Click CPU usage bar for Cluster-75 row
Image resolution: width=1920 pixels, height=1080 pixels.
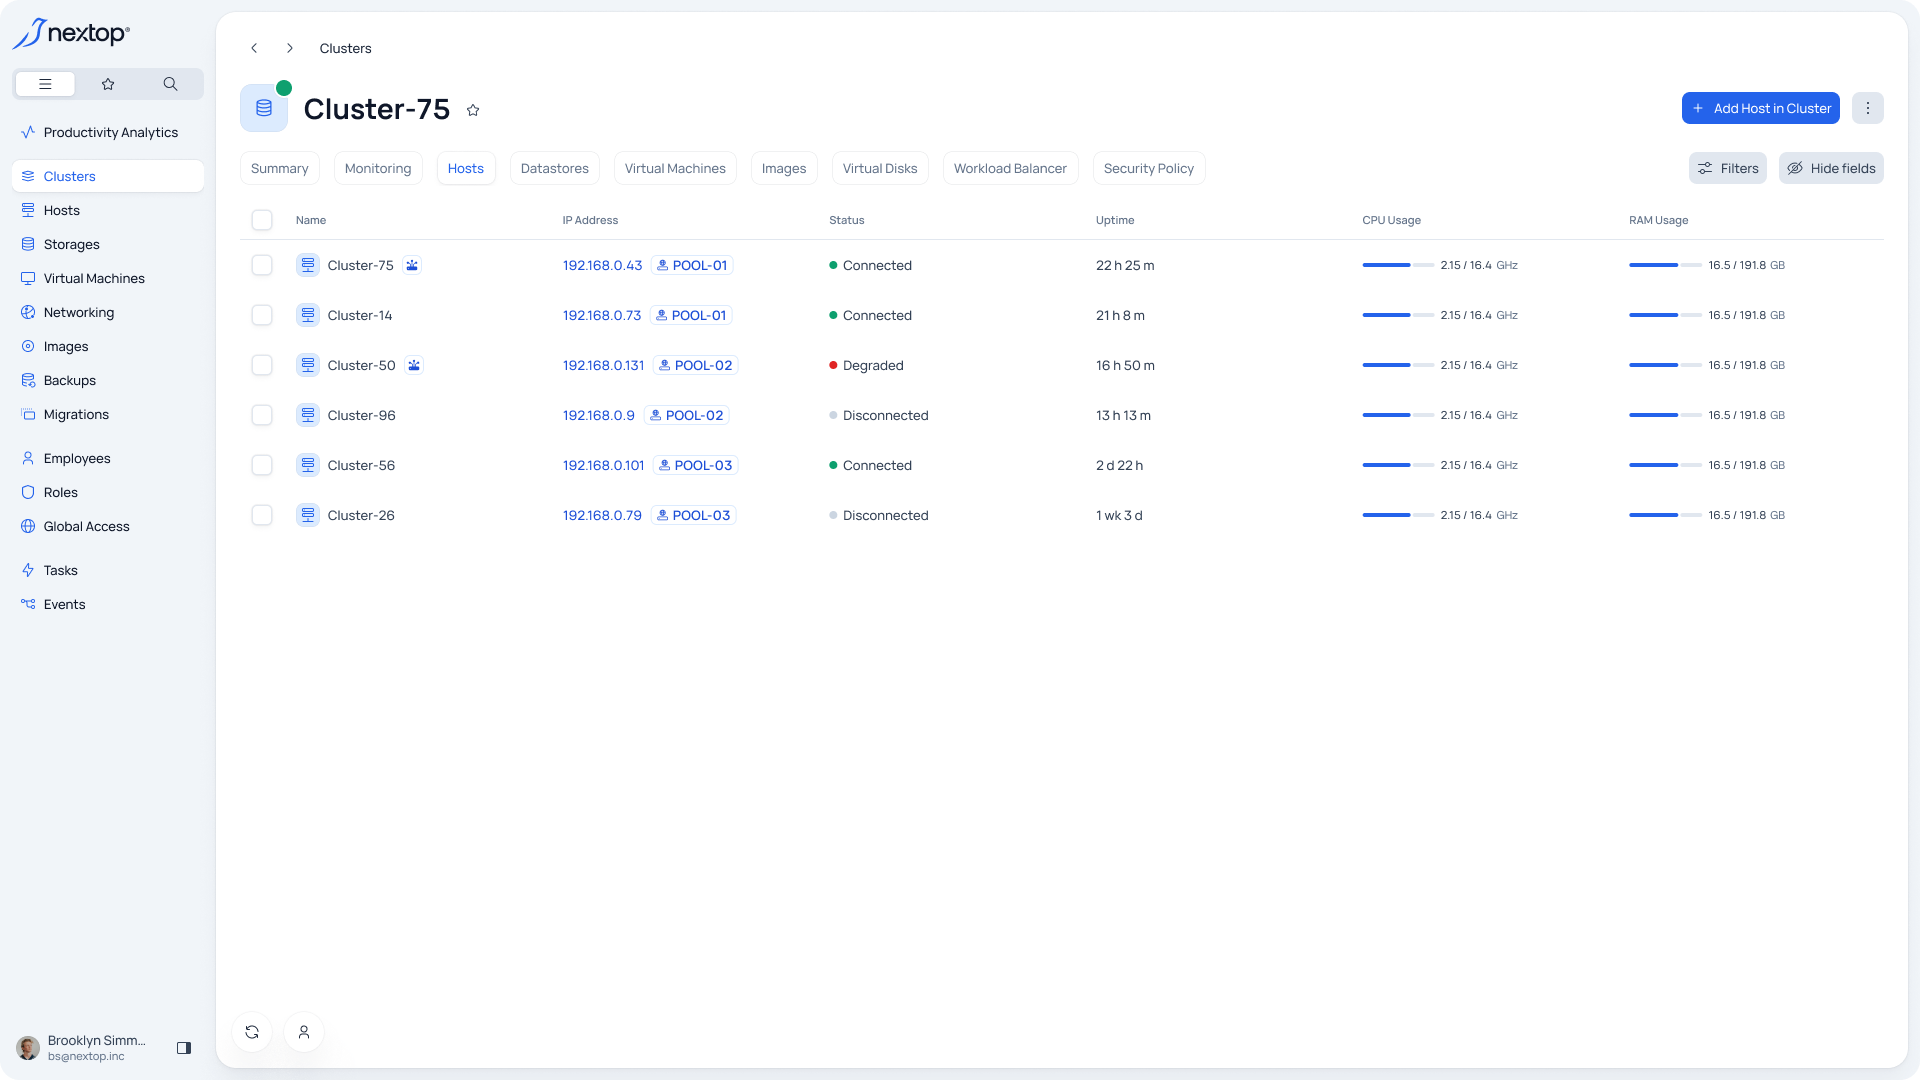(1398, 265)
